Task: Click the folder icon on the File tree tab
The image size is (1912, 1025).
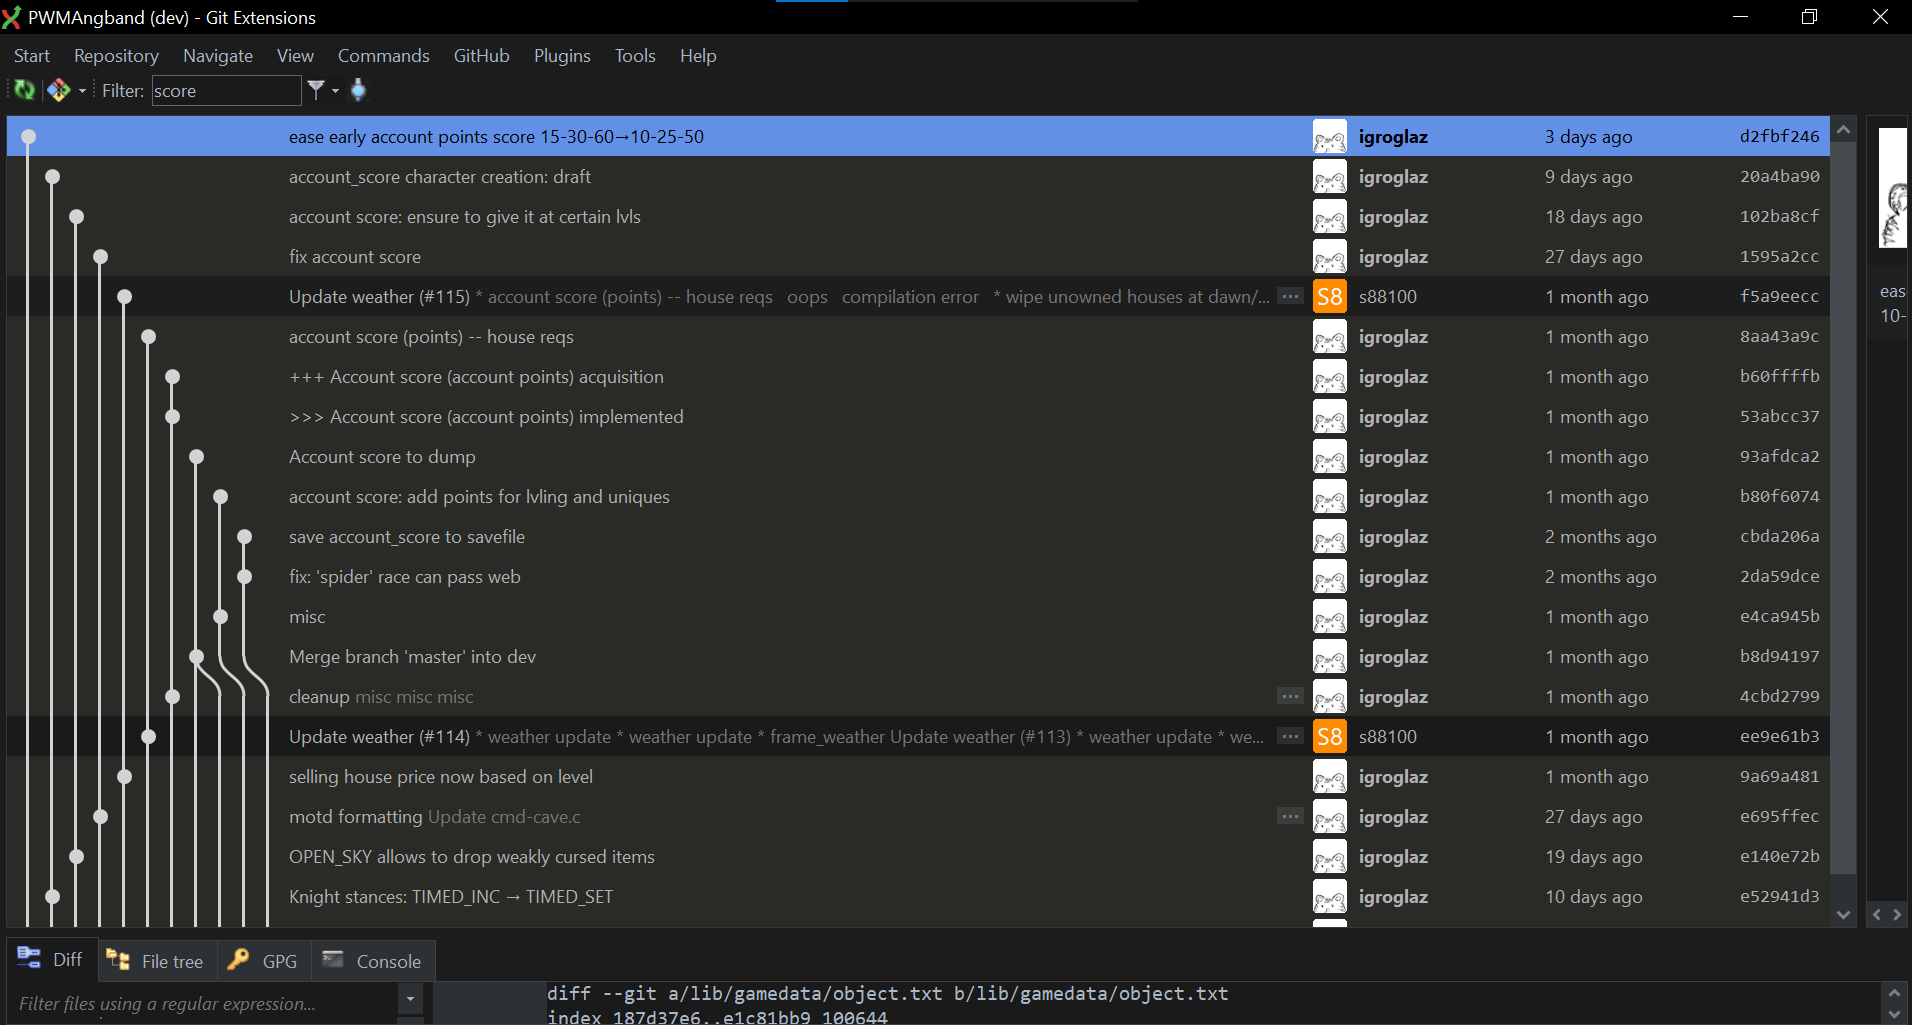Action: pos(118,960)
